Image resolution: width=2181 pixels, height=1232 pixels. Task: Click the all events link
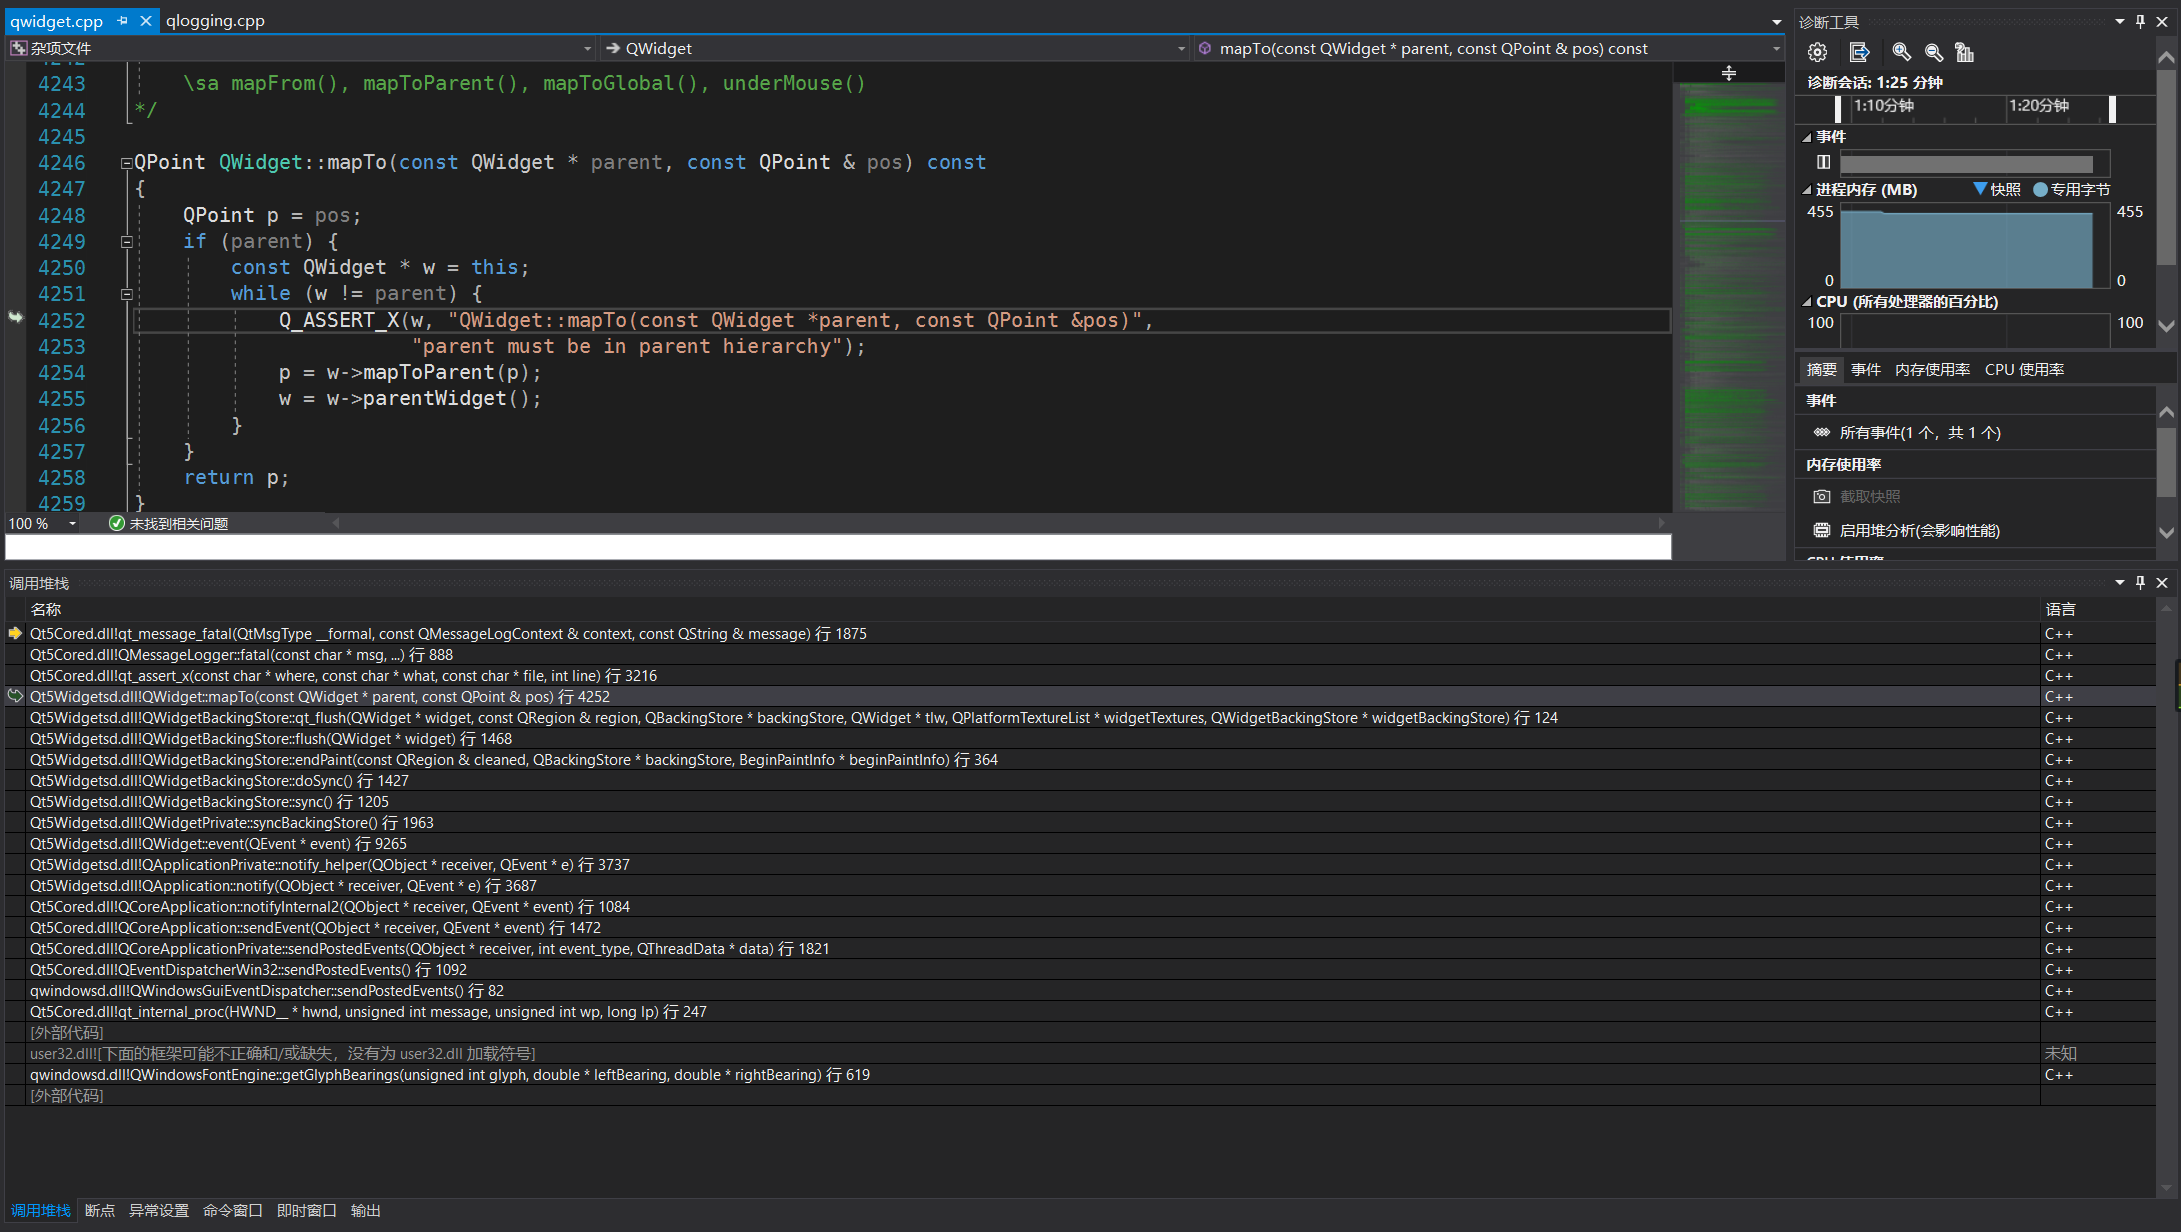pos(1919,433)
